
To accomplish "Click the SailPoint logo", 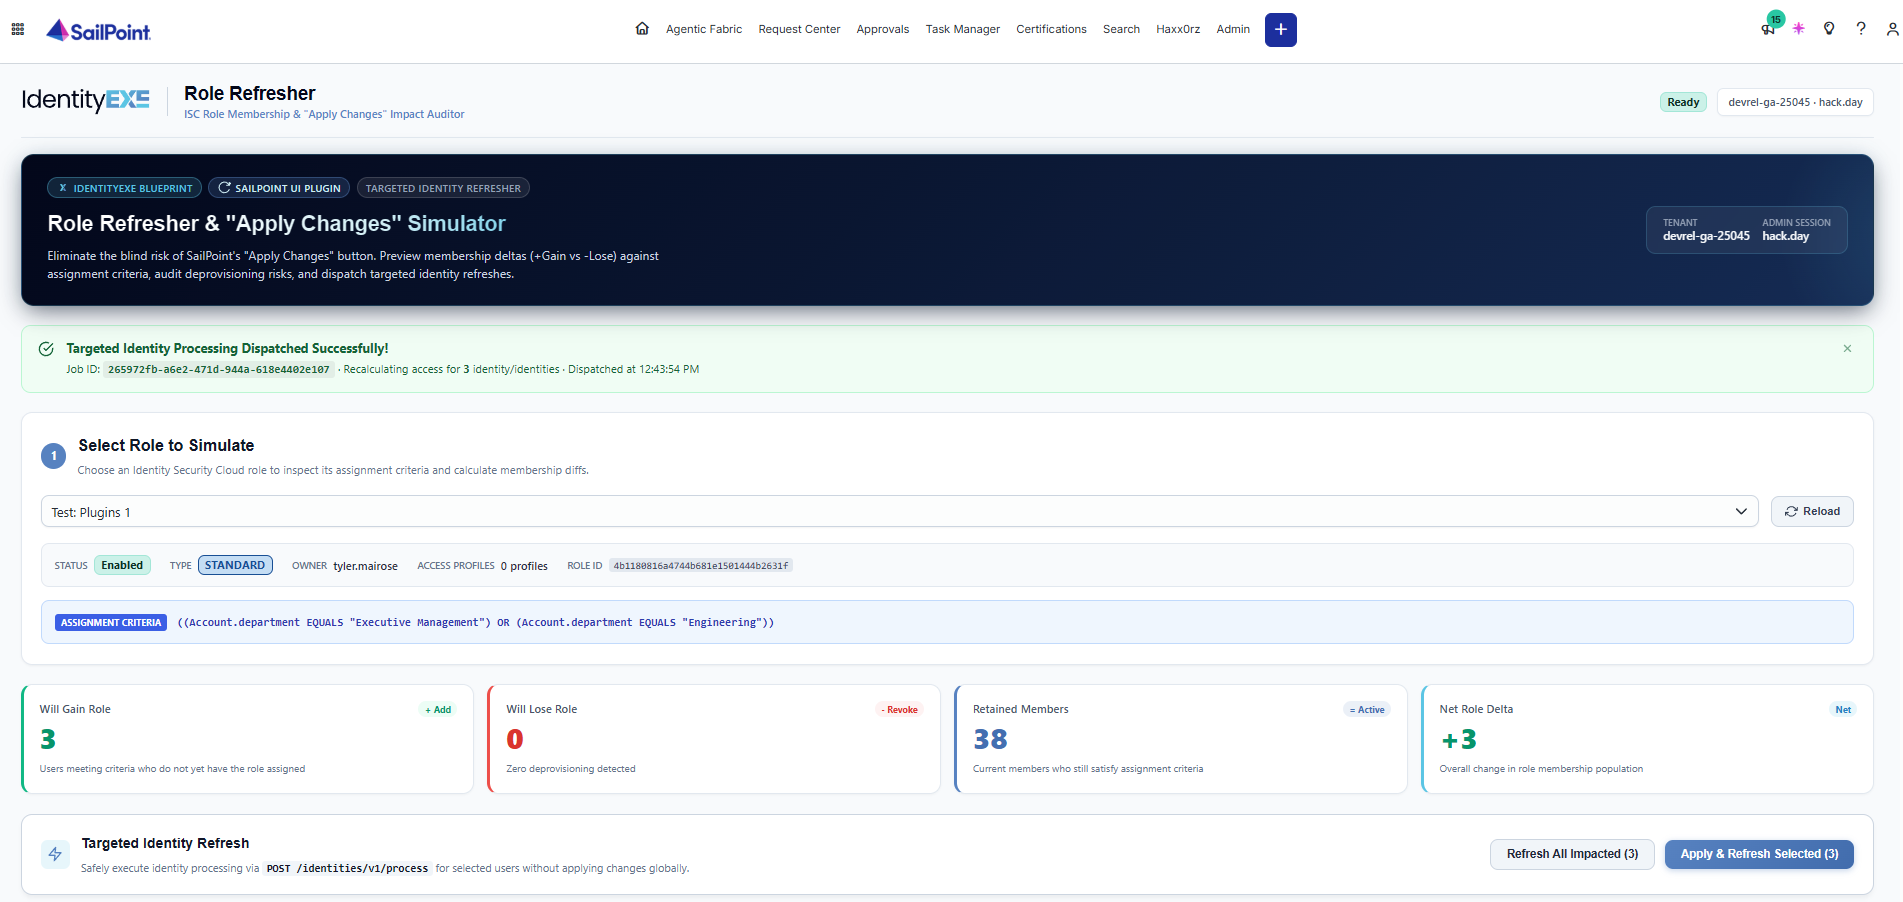I will [x=98, y=31].
